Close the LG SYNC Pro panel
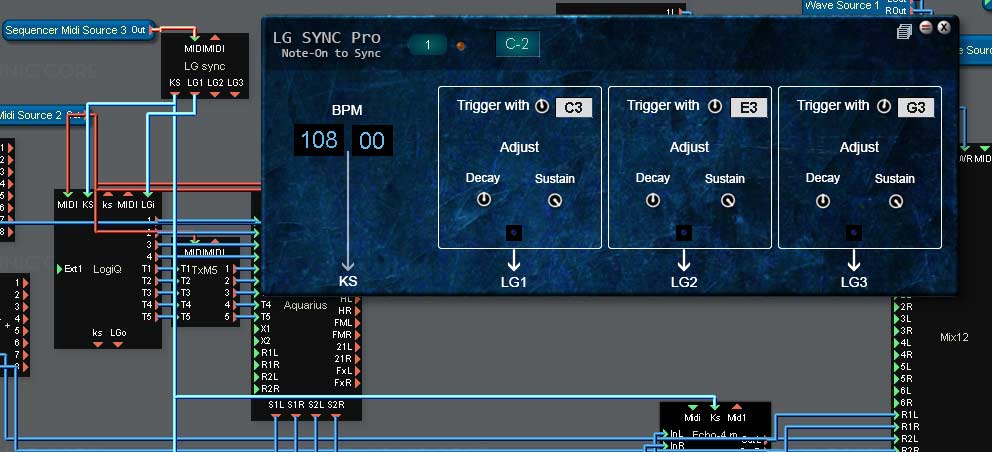This screenshot has width=992, height=452. 943,27
